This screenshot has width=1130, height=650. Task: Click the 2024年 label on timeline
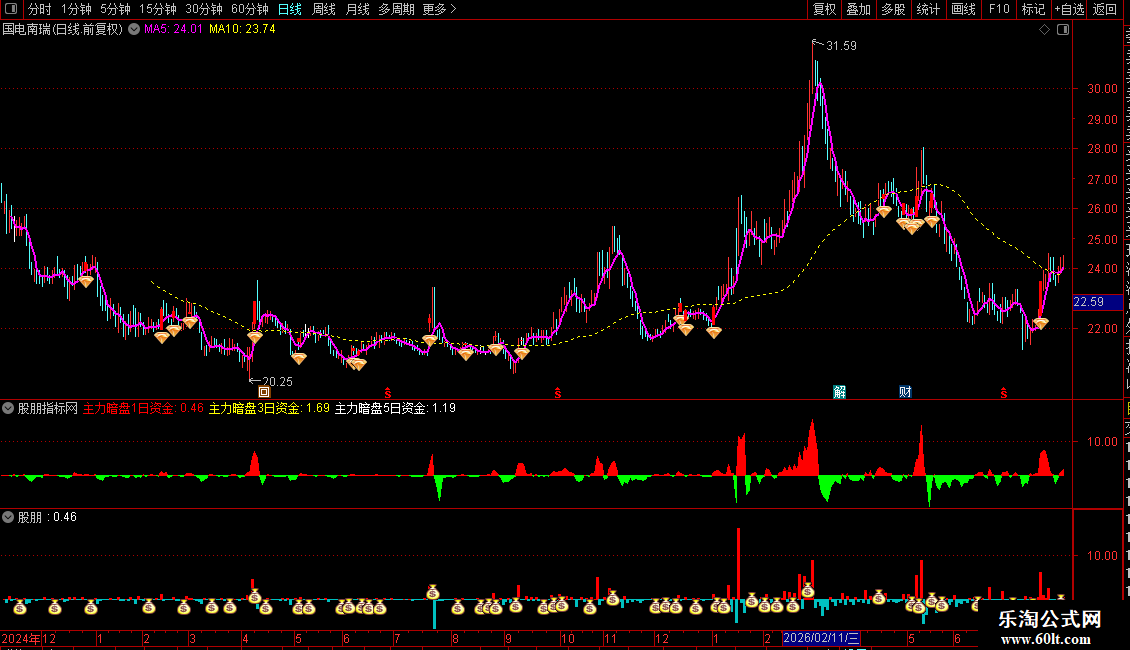(21, 638)
